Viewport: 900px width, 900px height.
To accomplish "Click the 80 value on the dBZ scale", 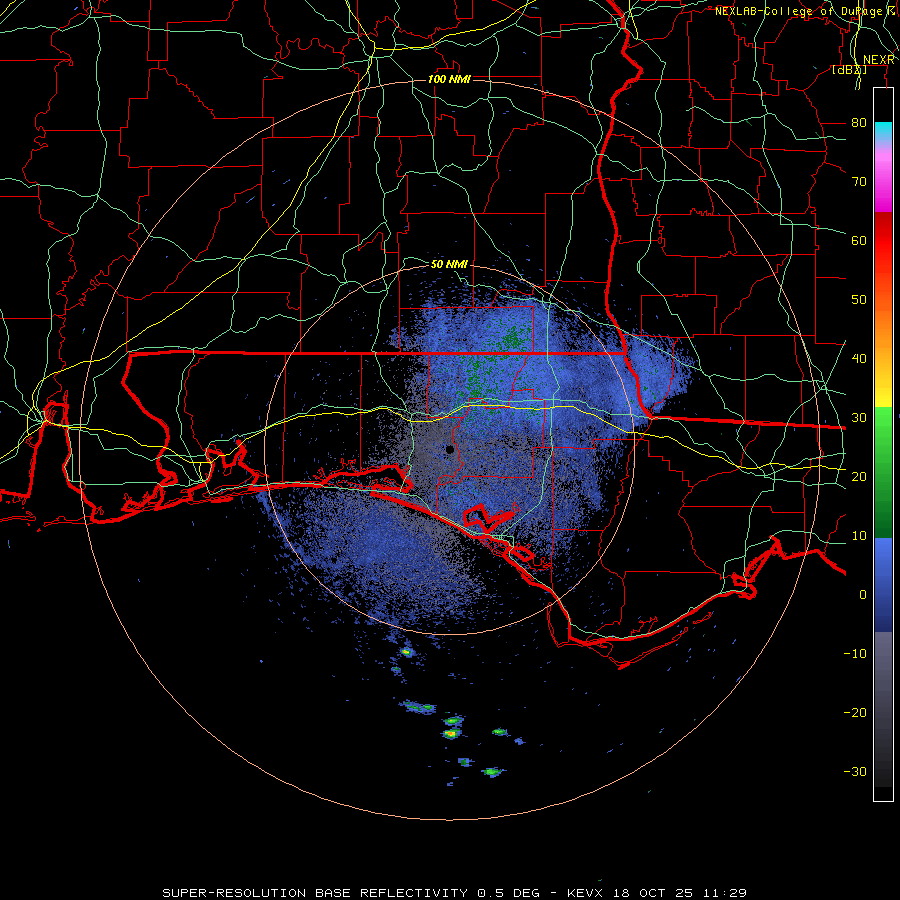I will coord(859,122).
